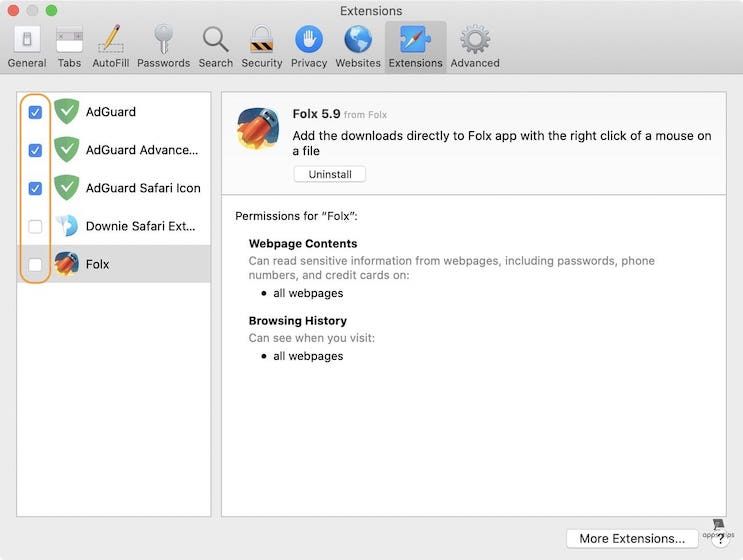Open the AutoFill preferences pane
743x560 pixels.
pos(110,46)
